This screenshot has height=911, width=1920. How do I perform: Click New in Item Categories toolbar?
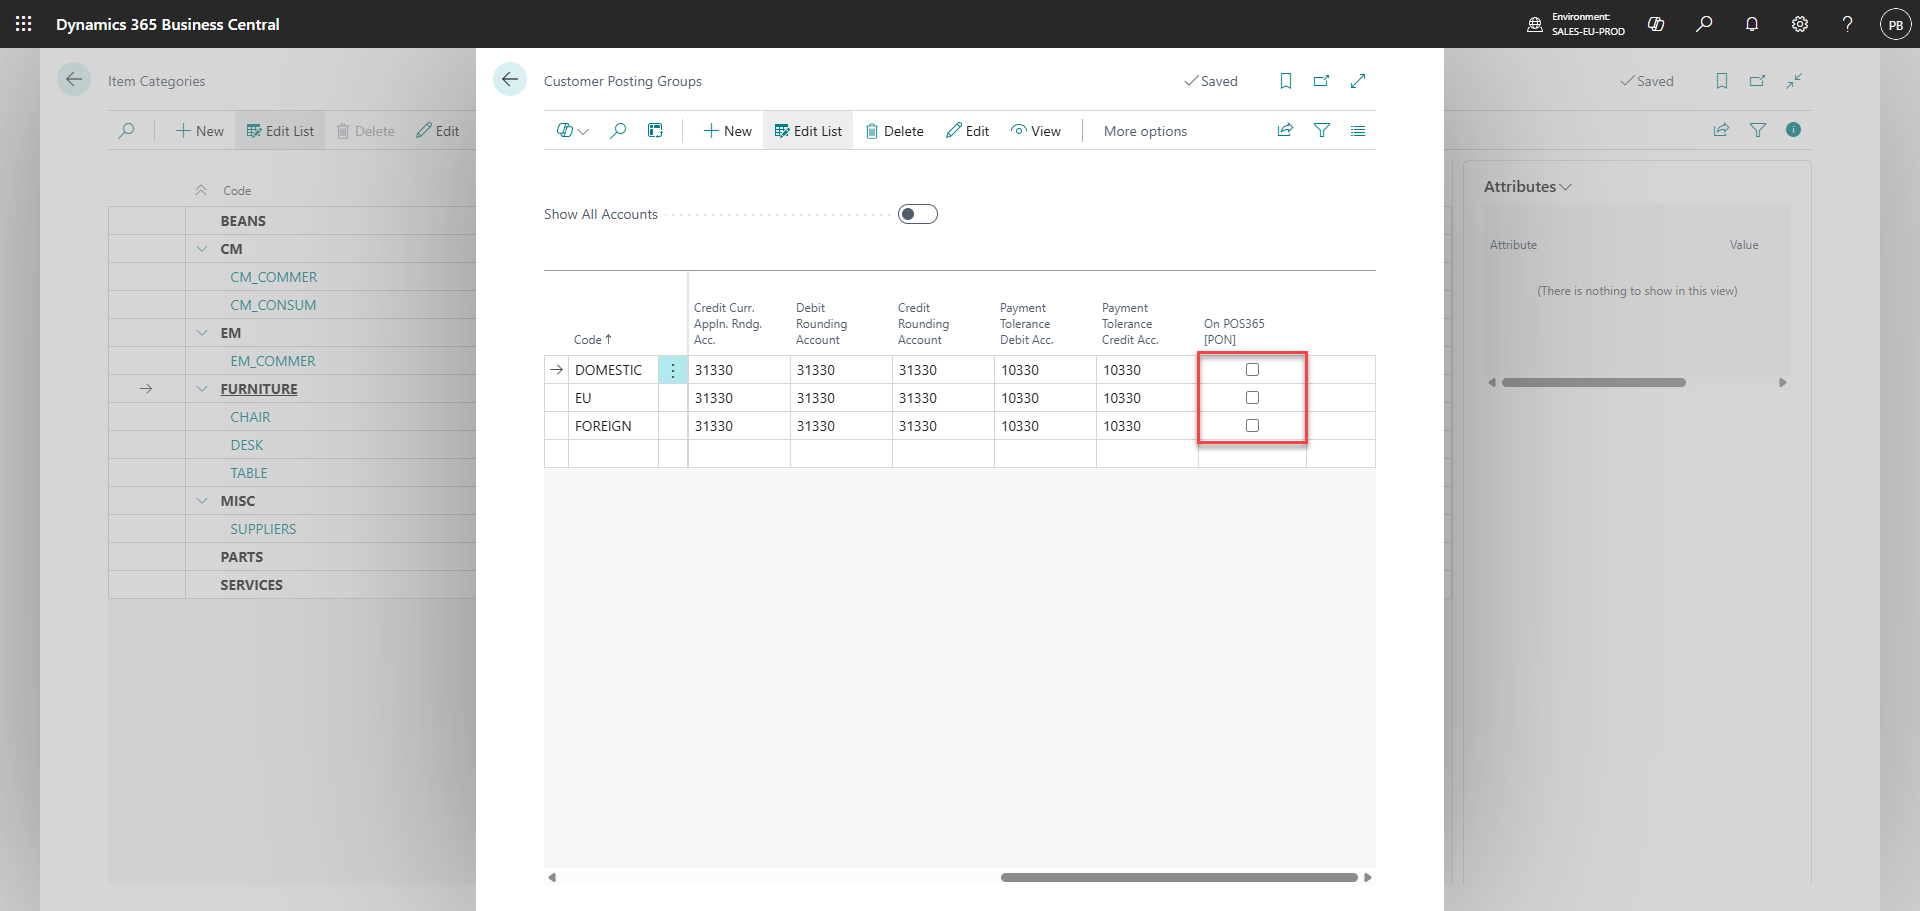199,131
